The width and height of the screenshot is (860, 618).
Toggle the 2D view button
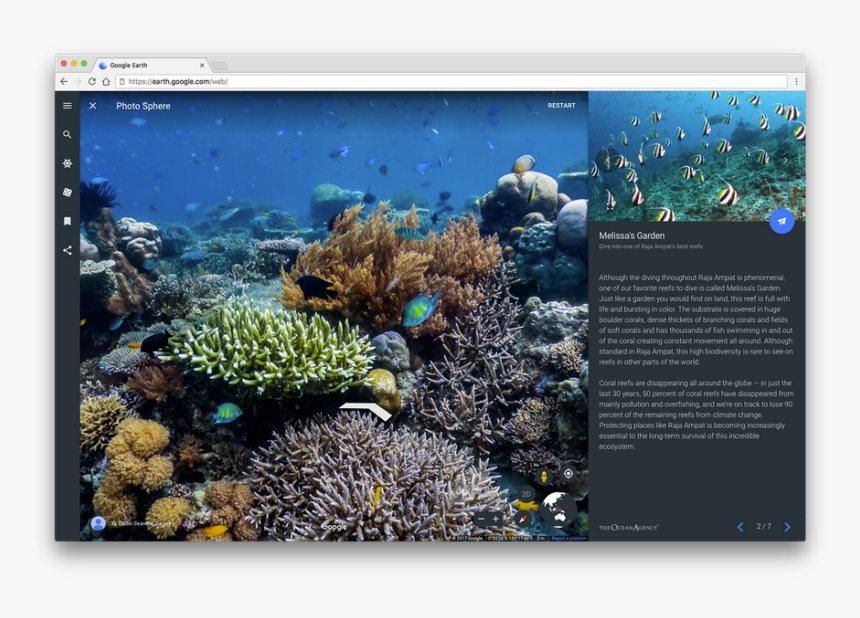[x=526, y=494]
